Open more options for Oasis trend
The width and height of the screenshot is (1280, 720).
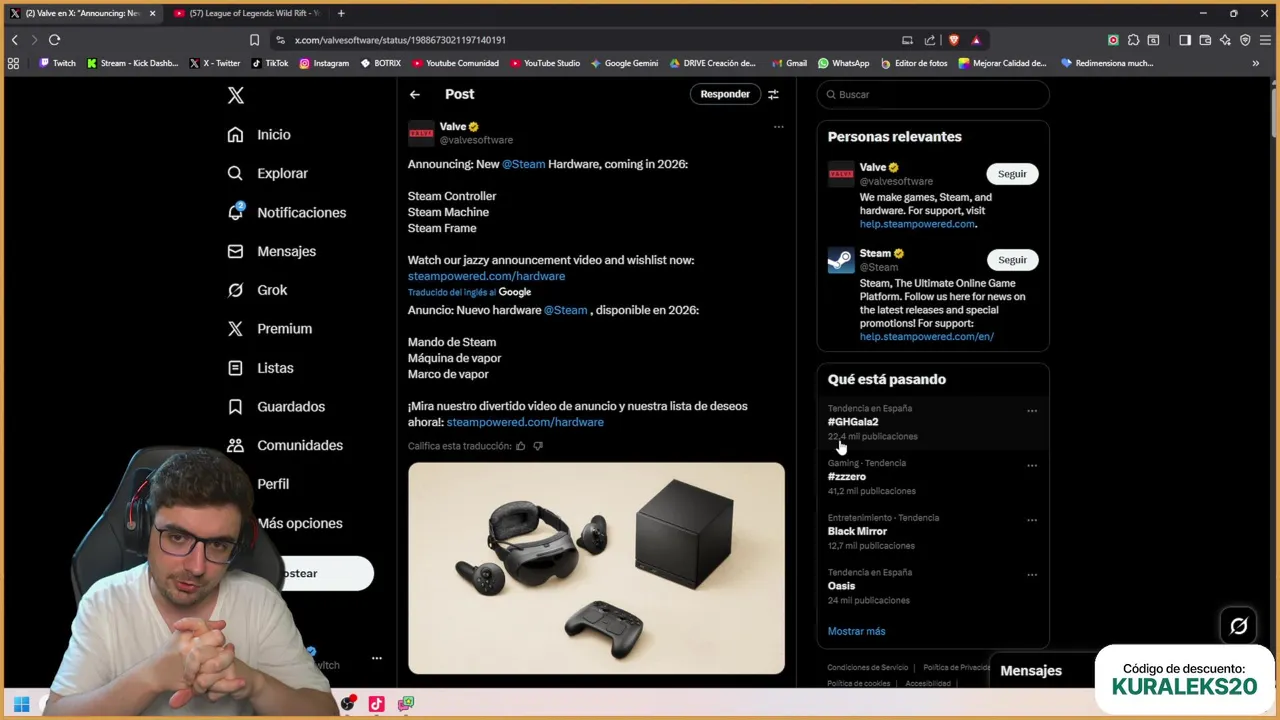(1032, 575)
